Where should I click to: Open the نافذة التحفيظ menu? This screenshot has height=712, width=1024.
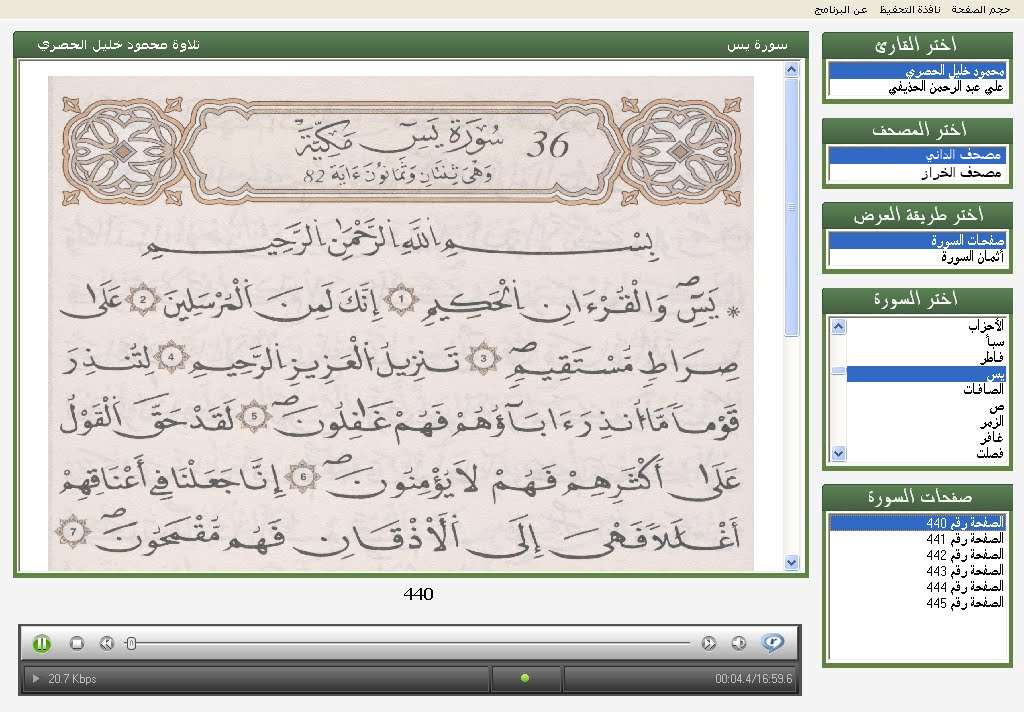click(910, 10)
